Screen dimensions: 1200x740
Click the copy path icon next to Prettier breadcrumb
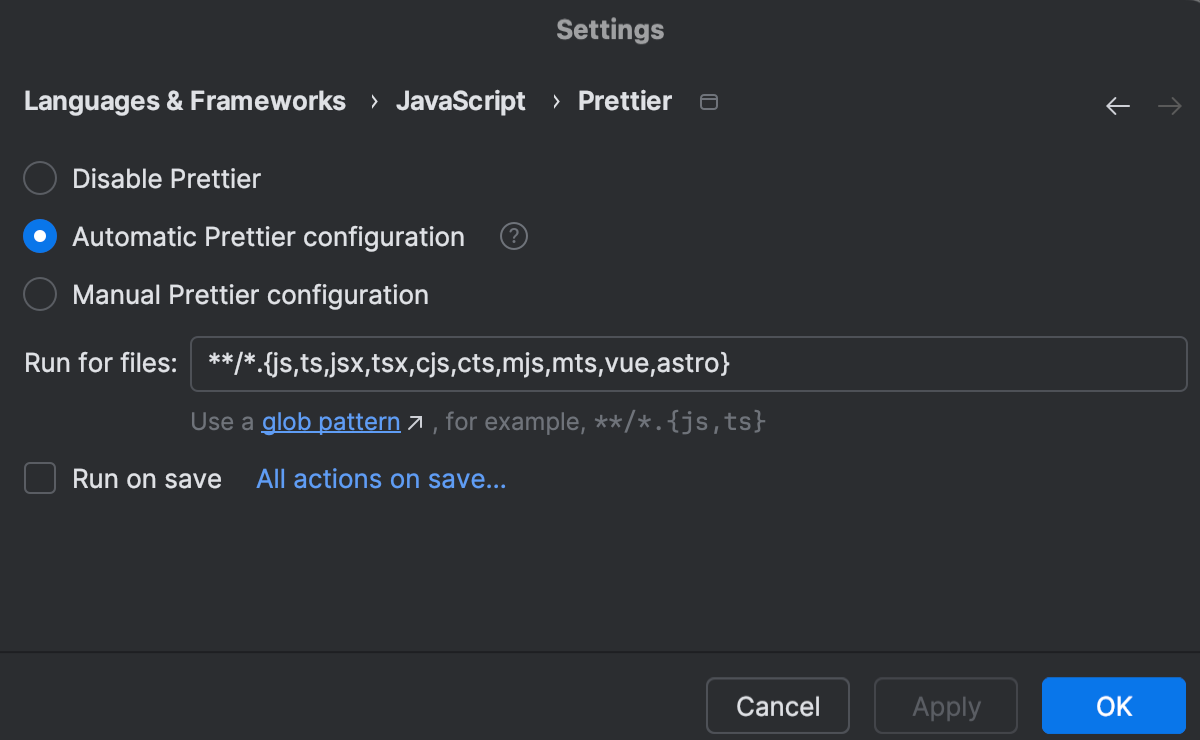click(709, 101)
